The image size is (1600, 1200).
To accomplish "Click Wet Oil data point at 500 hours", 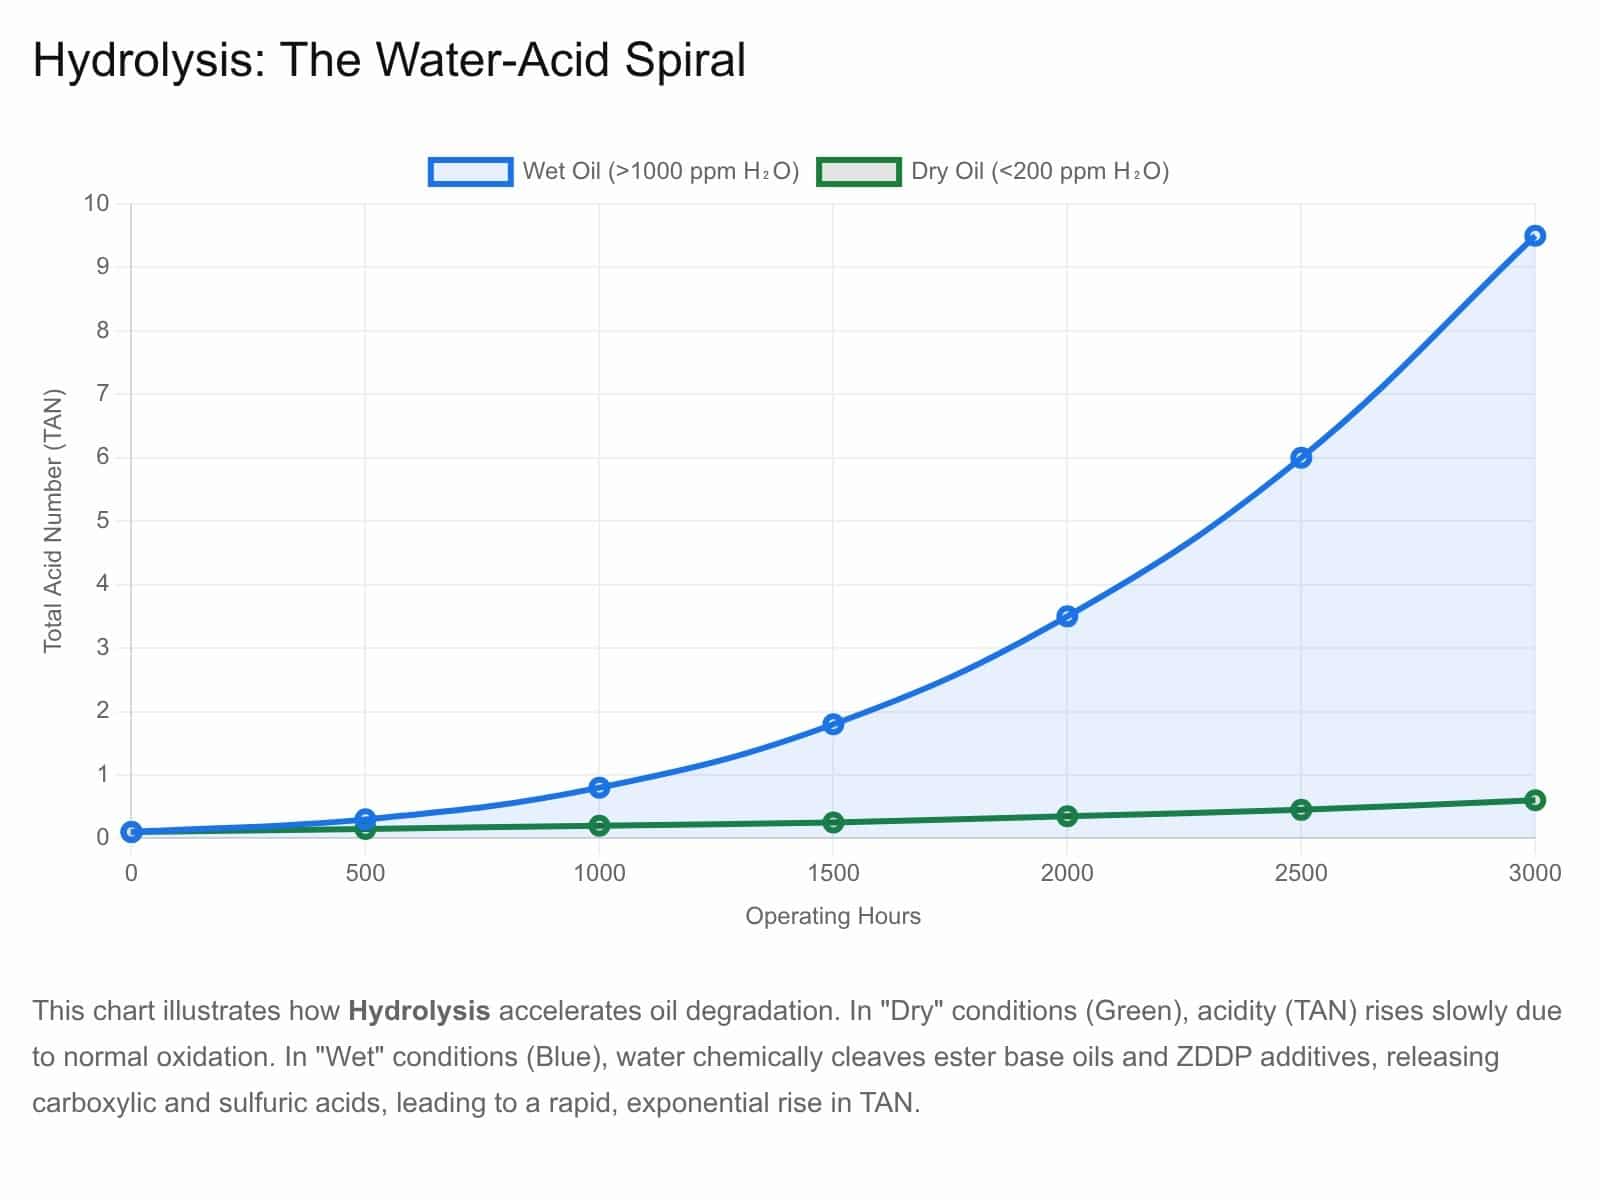I will click(x=365, y=818).
